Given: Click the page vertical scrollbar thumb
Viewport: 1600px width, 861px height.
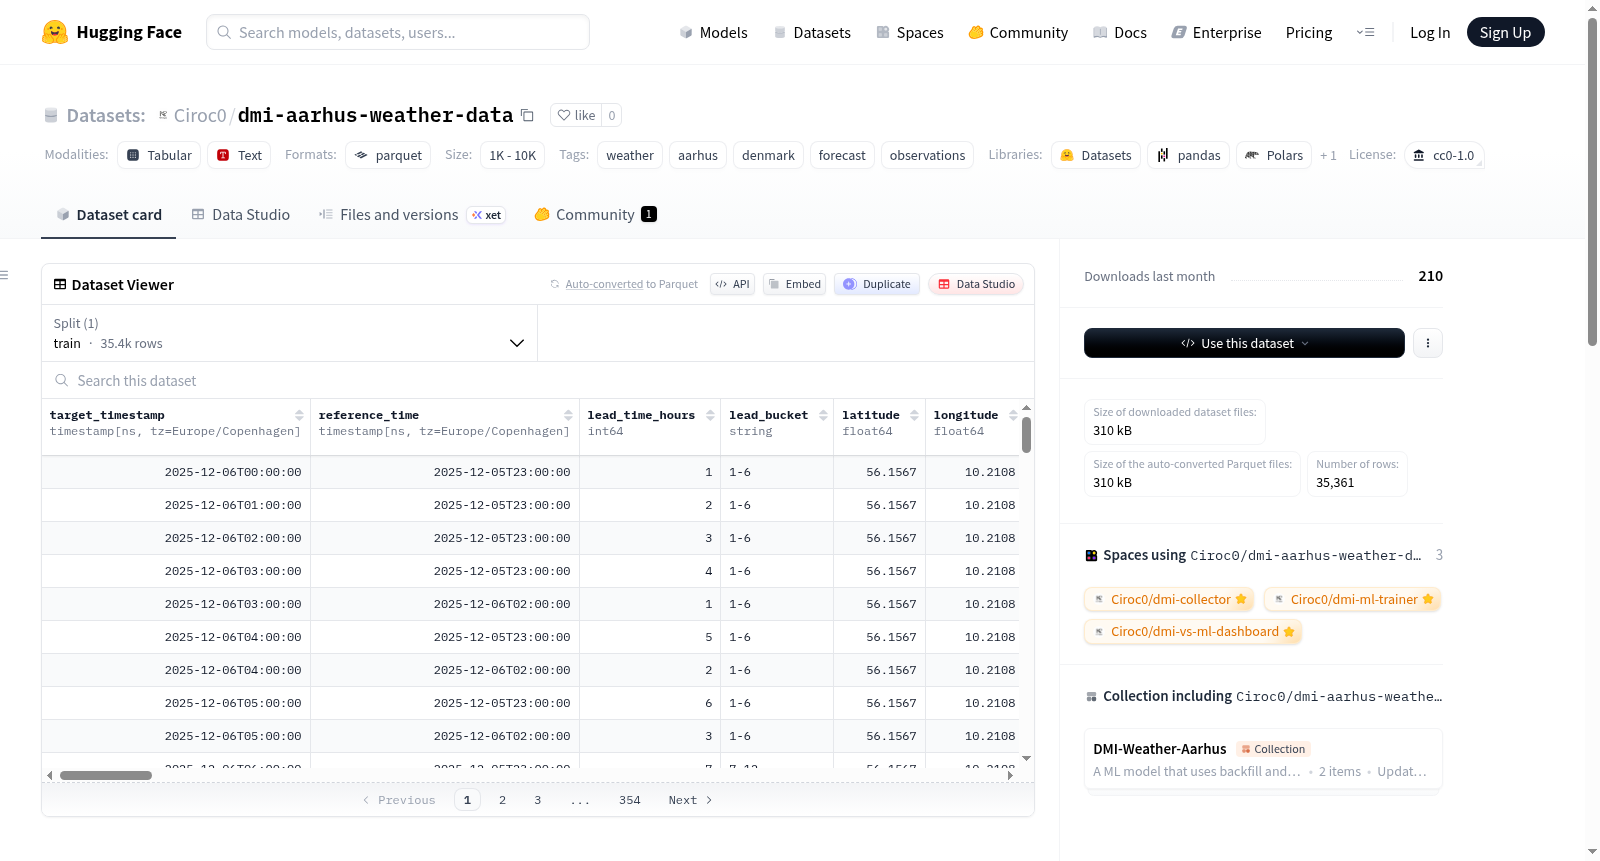Looking at the screenshot, I should pos(1592,182).
